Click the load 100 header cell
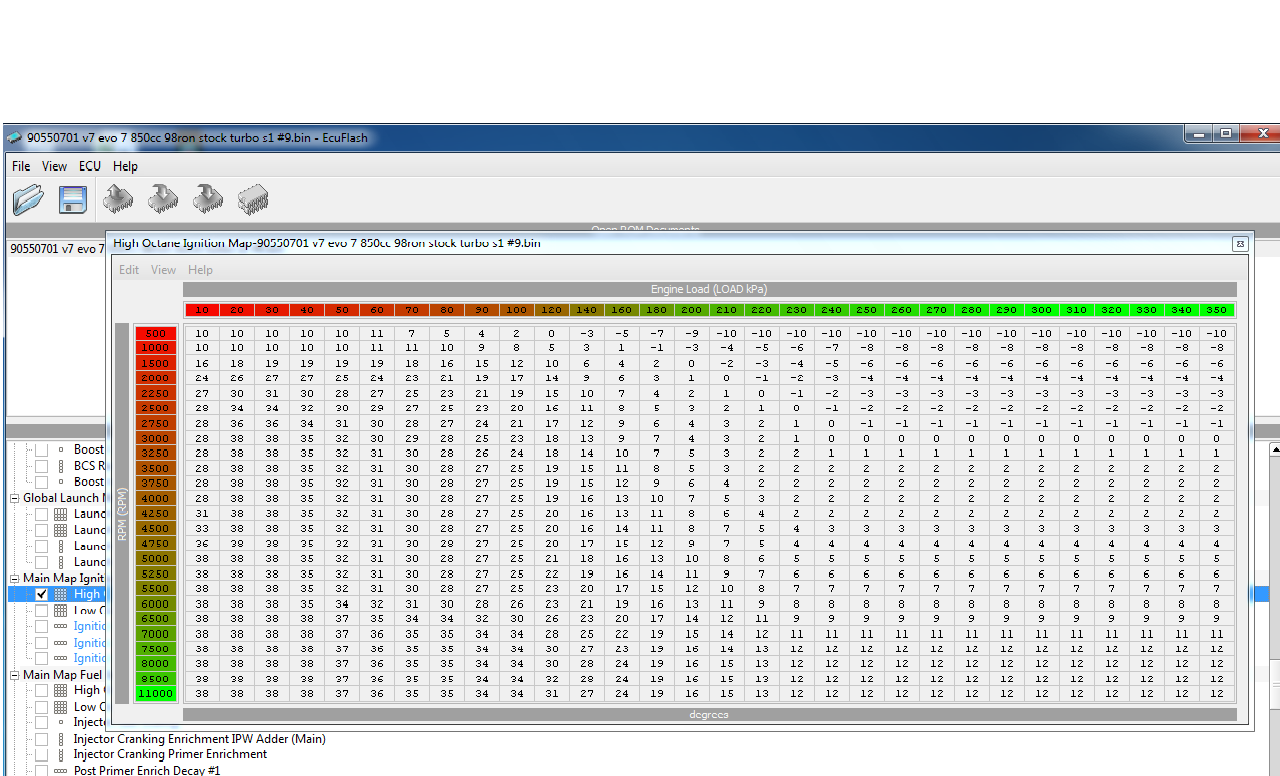1280x776 pixels. tap(516, 310)
